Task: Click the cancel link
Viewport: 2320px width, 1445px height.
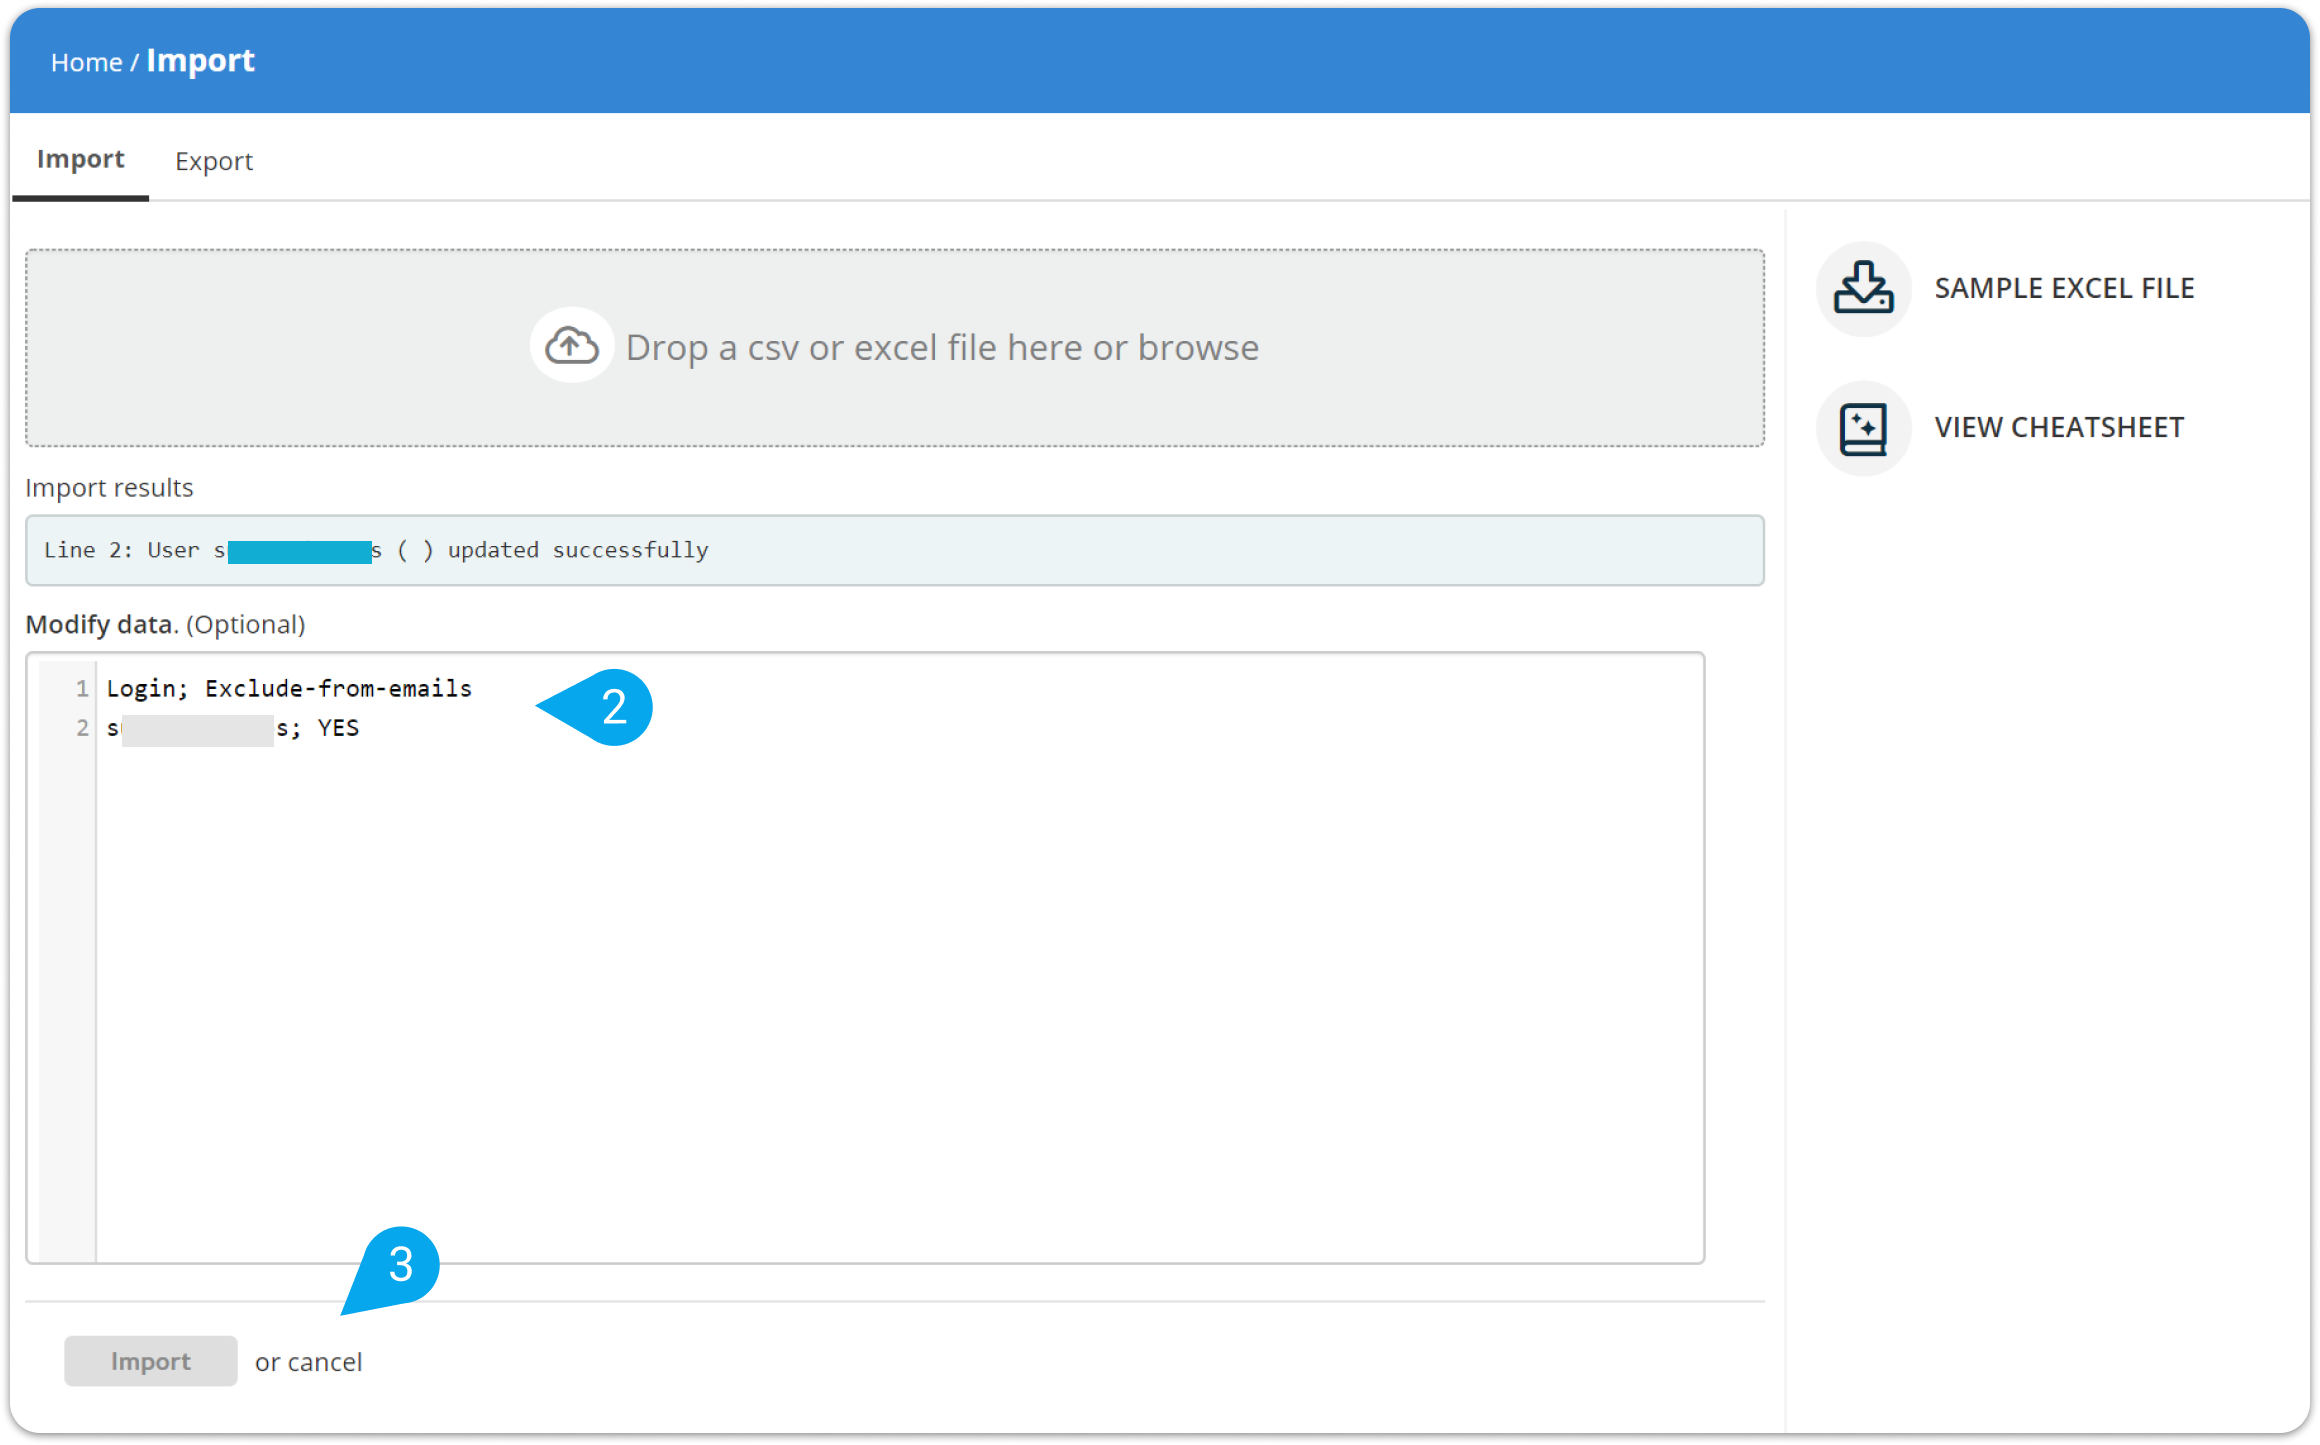Action: coord(324,1362)
